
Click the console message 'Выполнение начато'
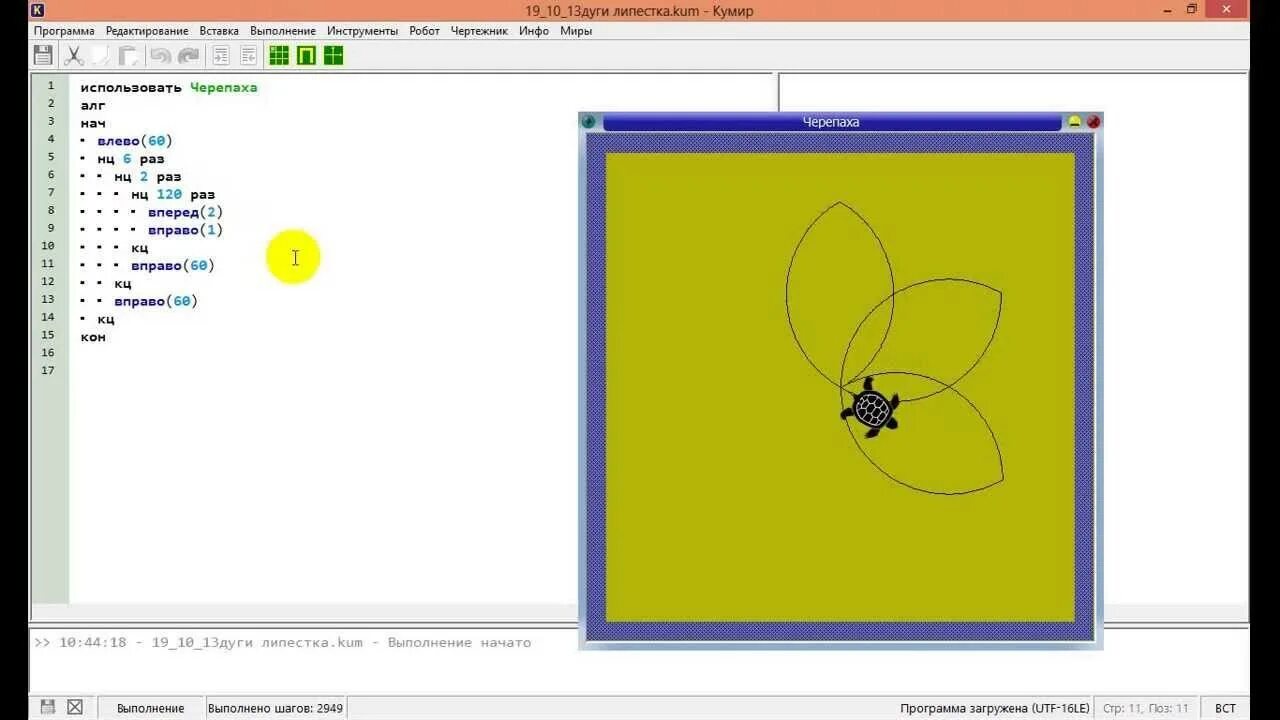click(460, 642)
